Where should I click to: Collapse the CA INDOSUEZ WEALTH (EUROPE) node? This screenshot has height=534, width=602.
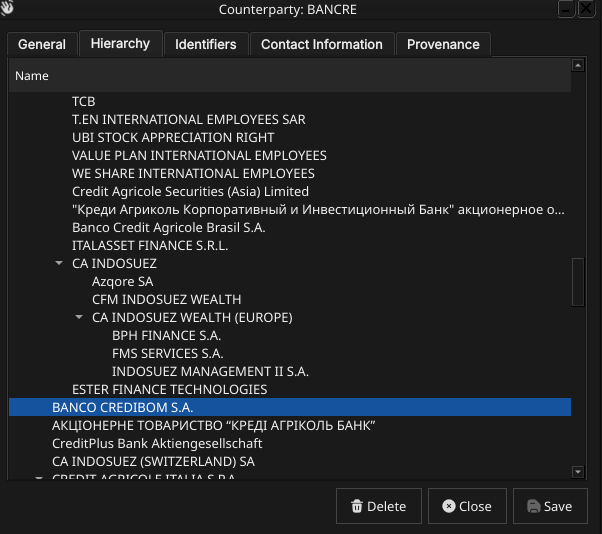(79, 317)
